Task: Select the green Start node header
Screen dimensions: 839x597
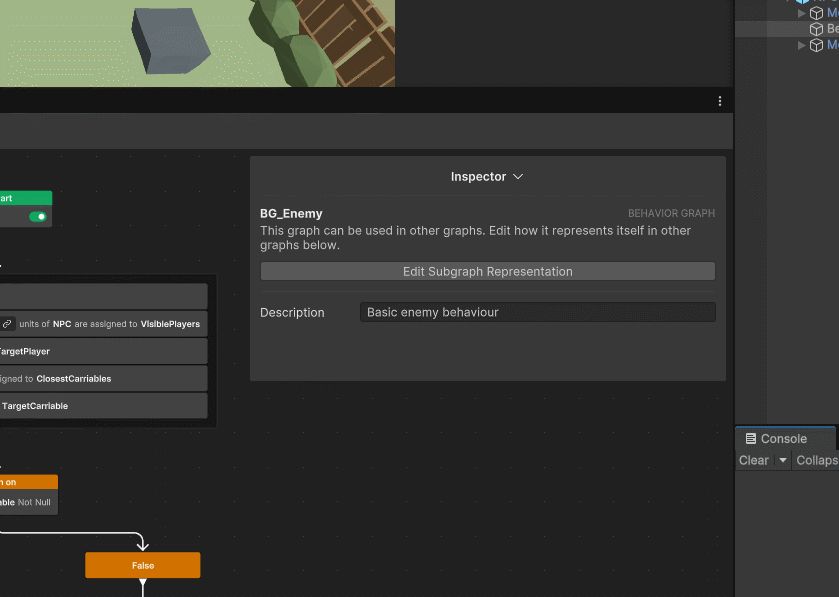Action: (x=26, y=198)
